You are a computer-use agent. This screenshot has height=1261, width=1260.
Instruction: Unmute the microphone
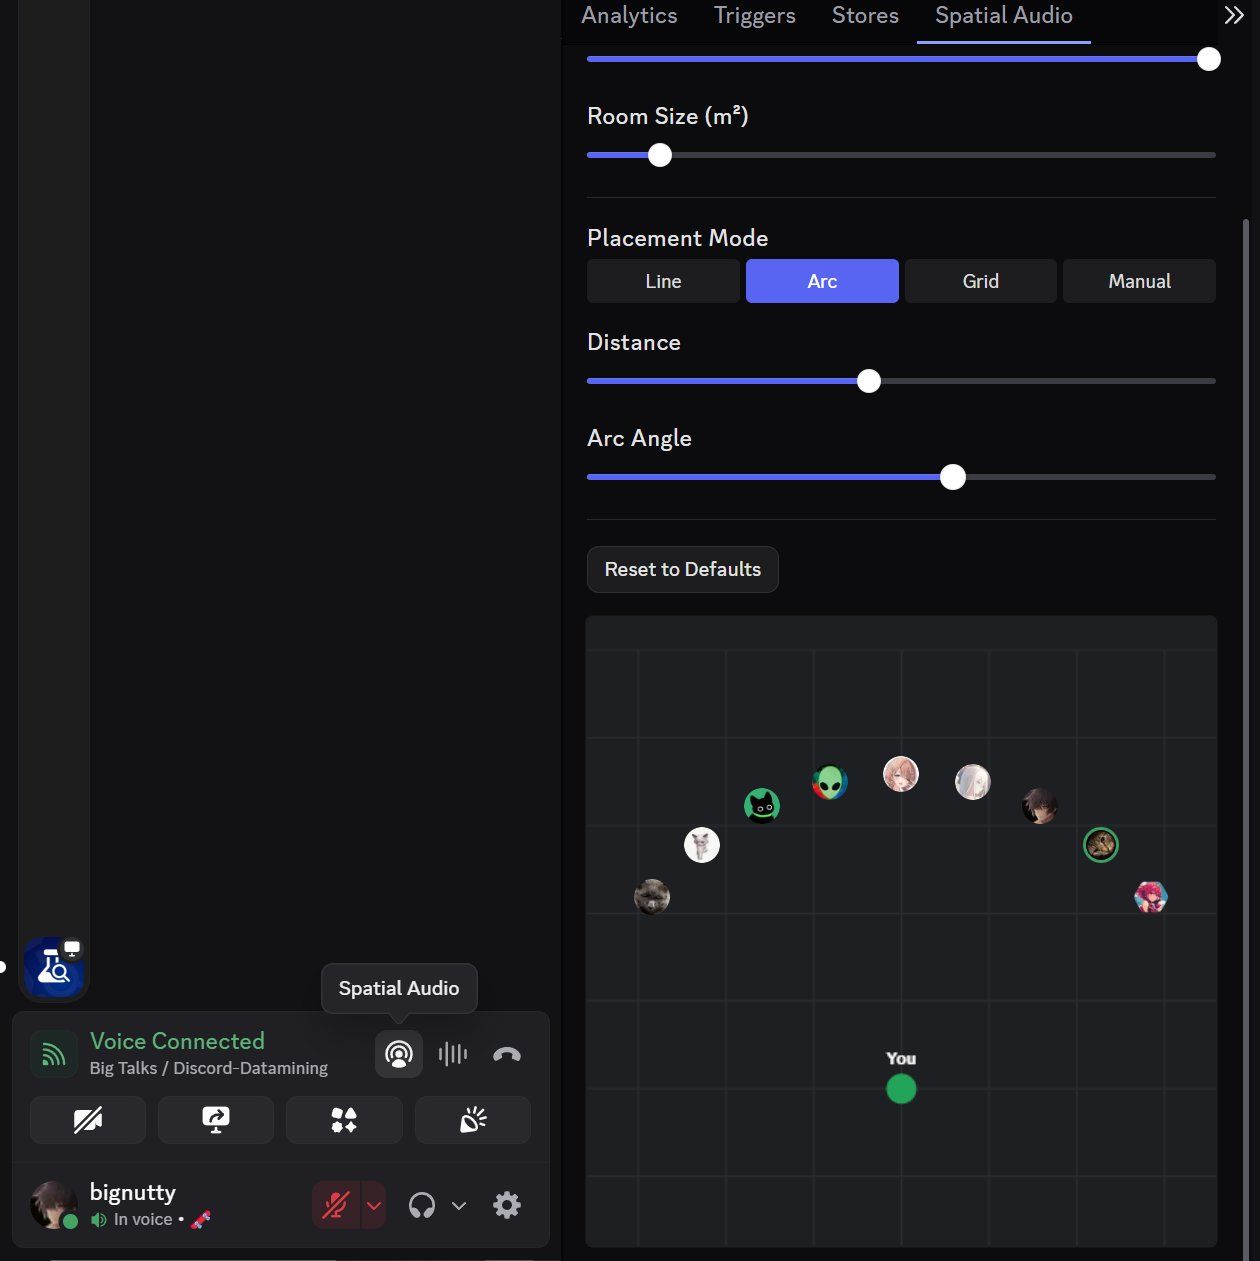(336, 1205)
